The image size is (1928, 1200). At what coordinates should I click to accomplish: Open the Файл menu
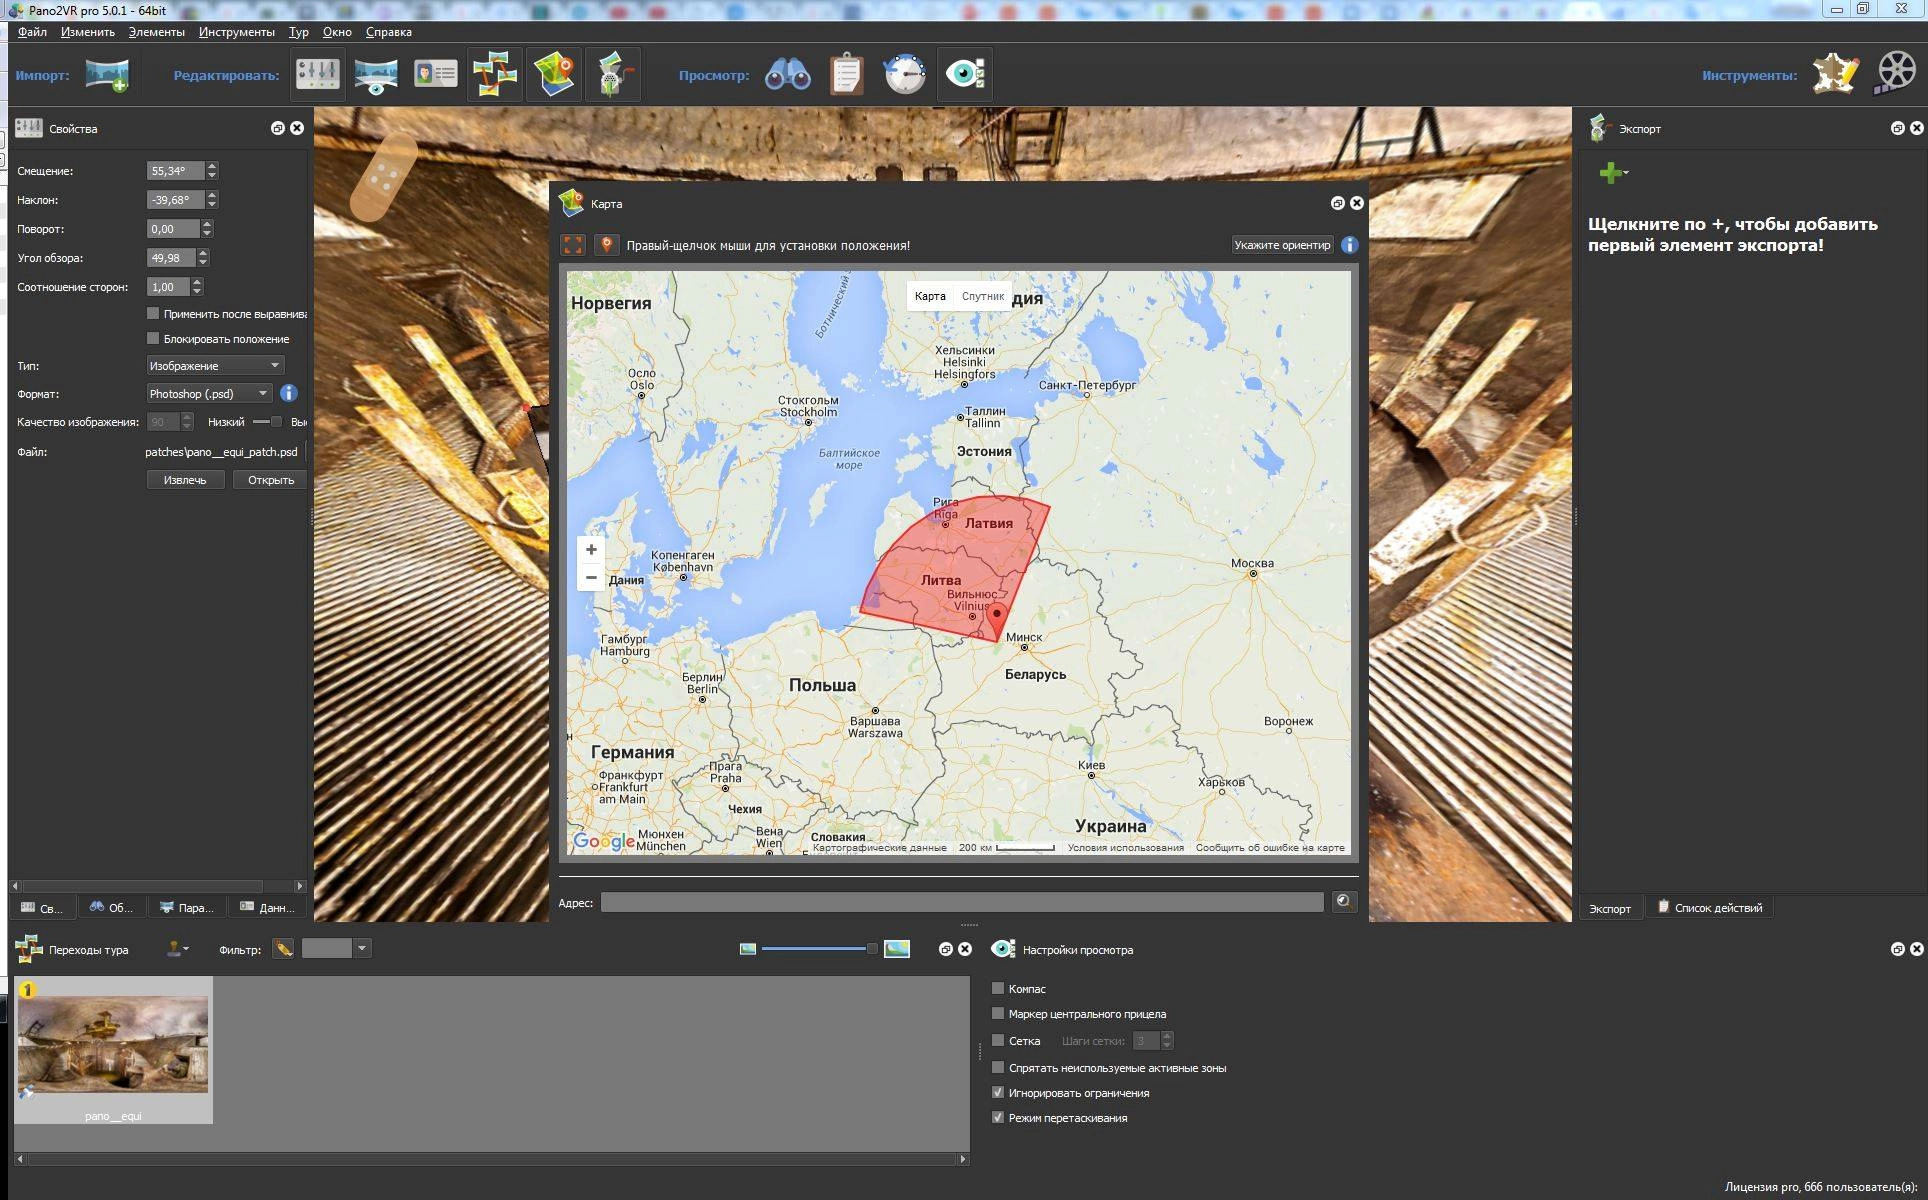32,32
